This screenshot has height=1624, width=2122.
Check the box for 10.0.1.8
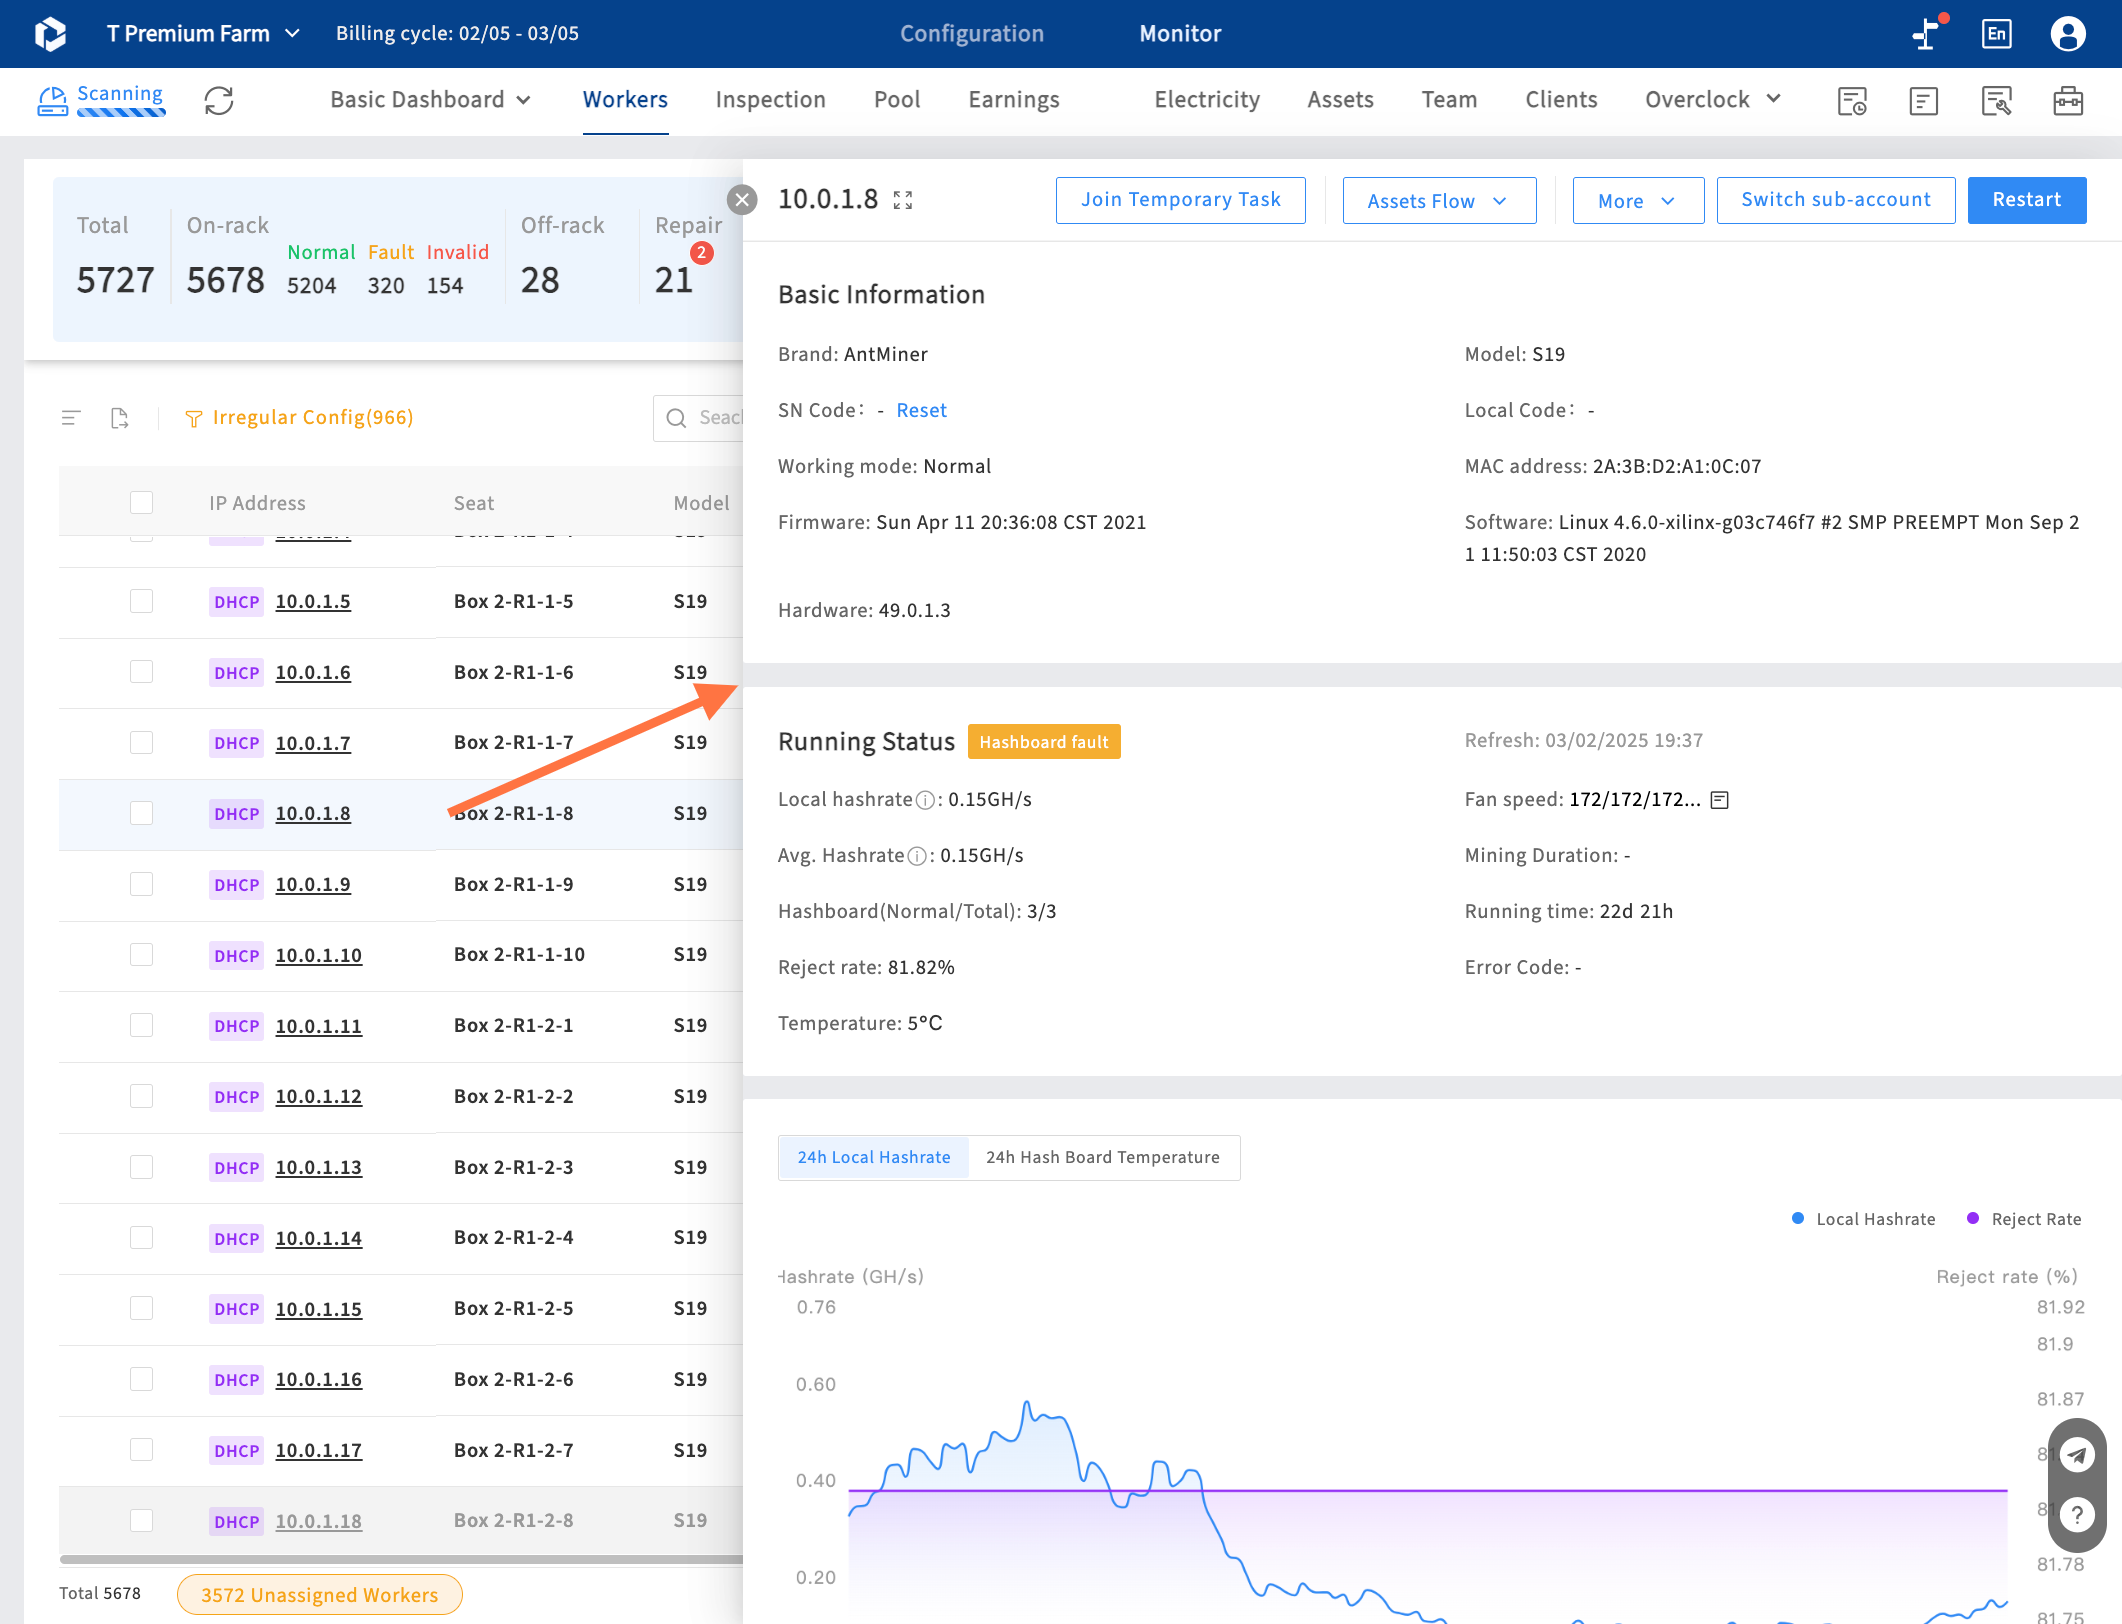click(142, 813)
